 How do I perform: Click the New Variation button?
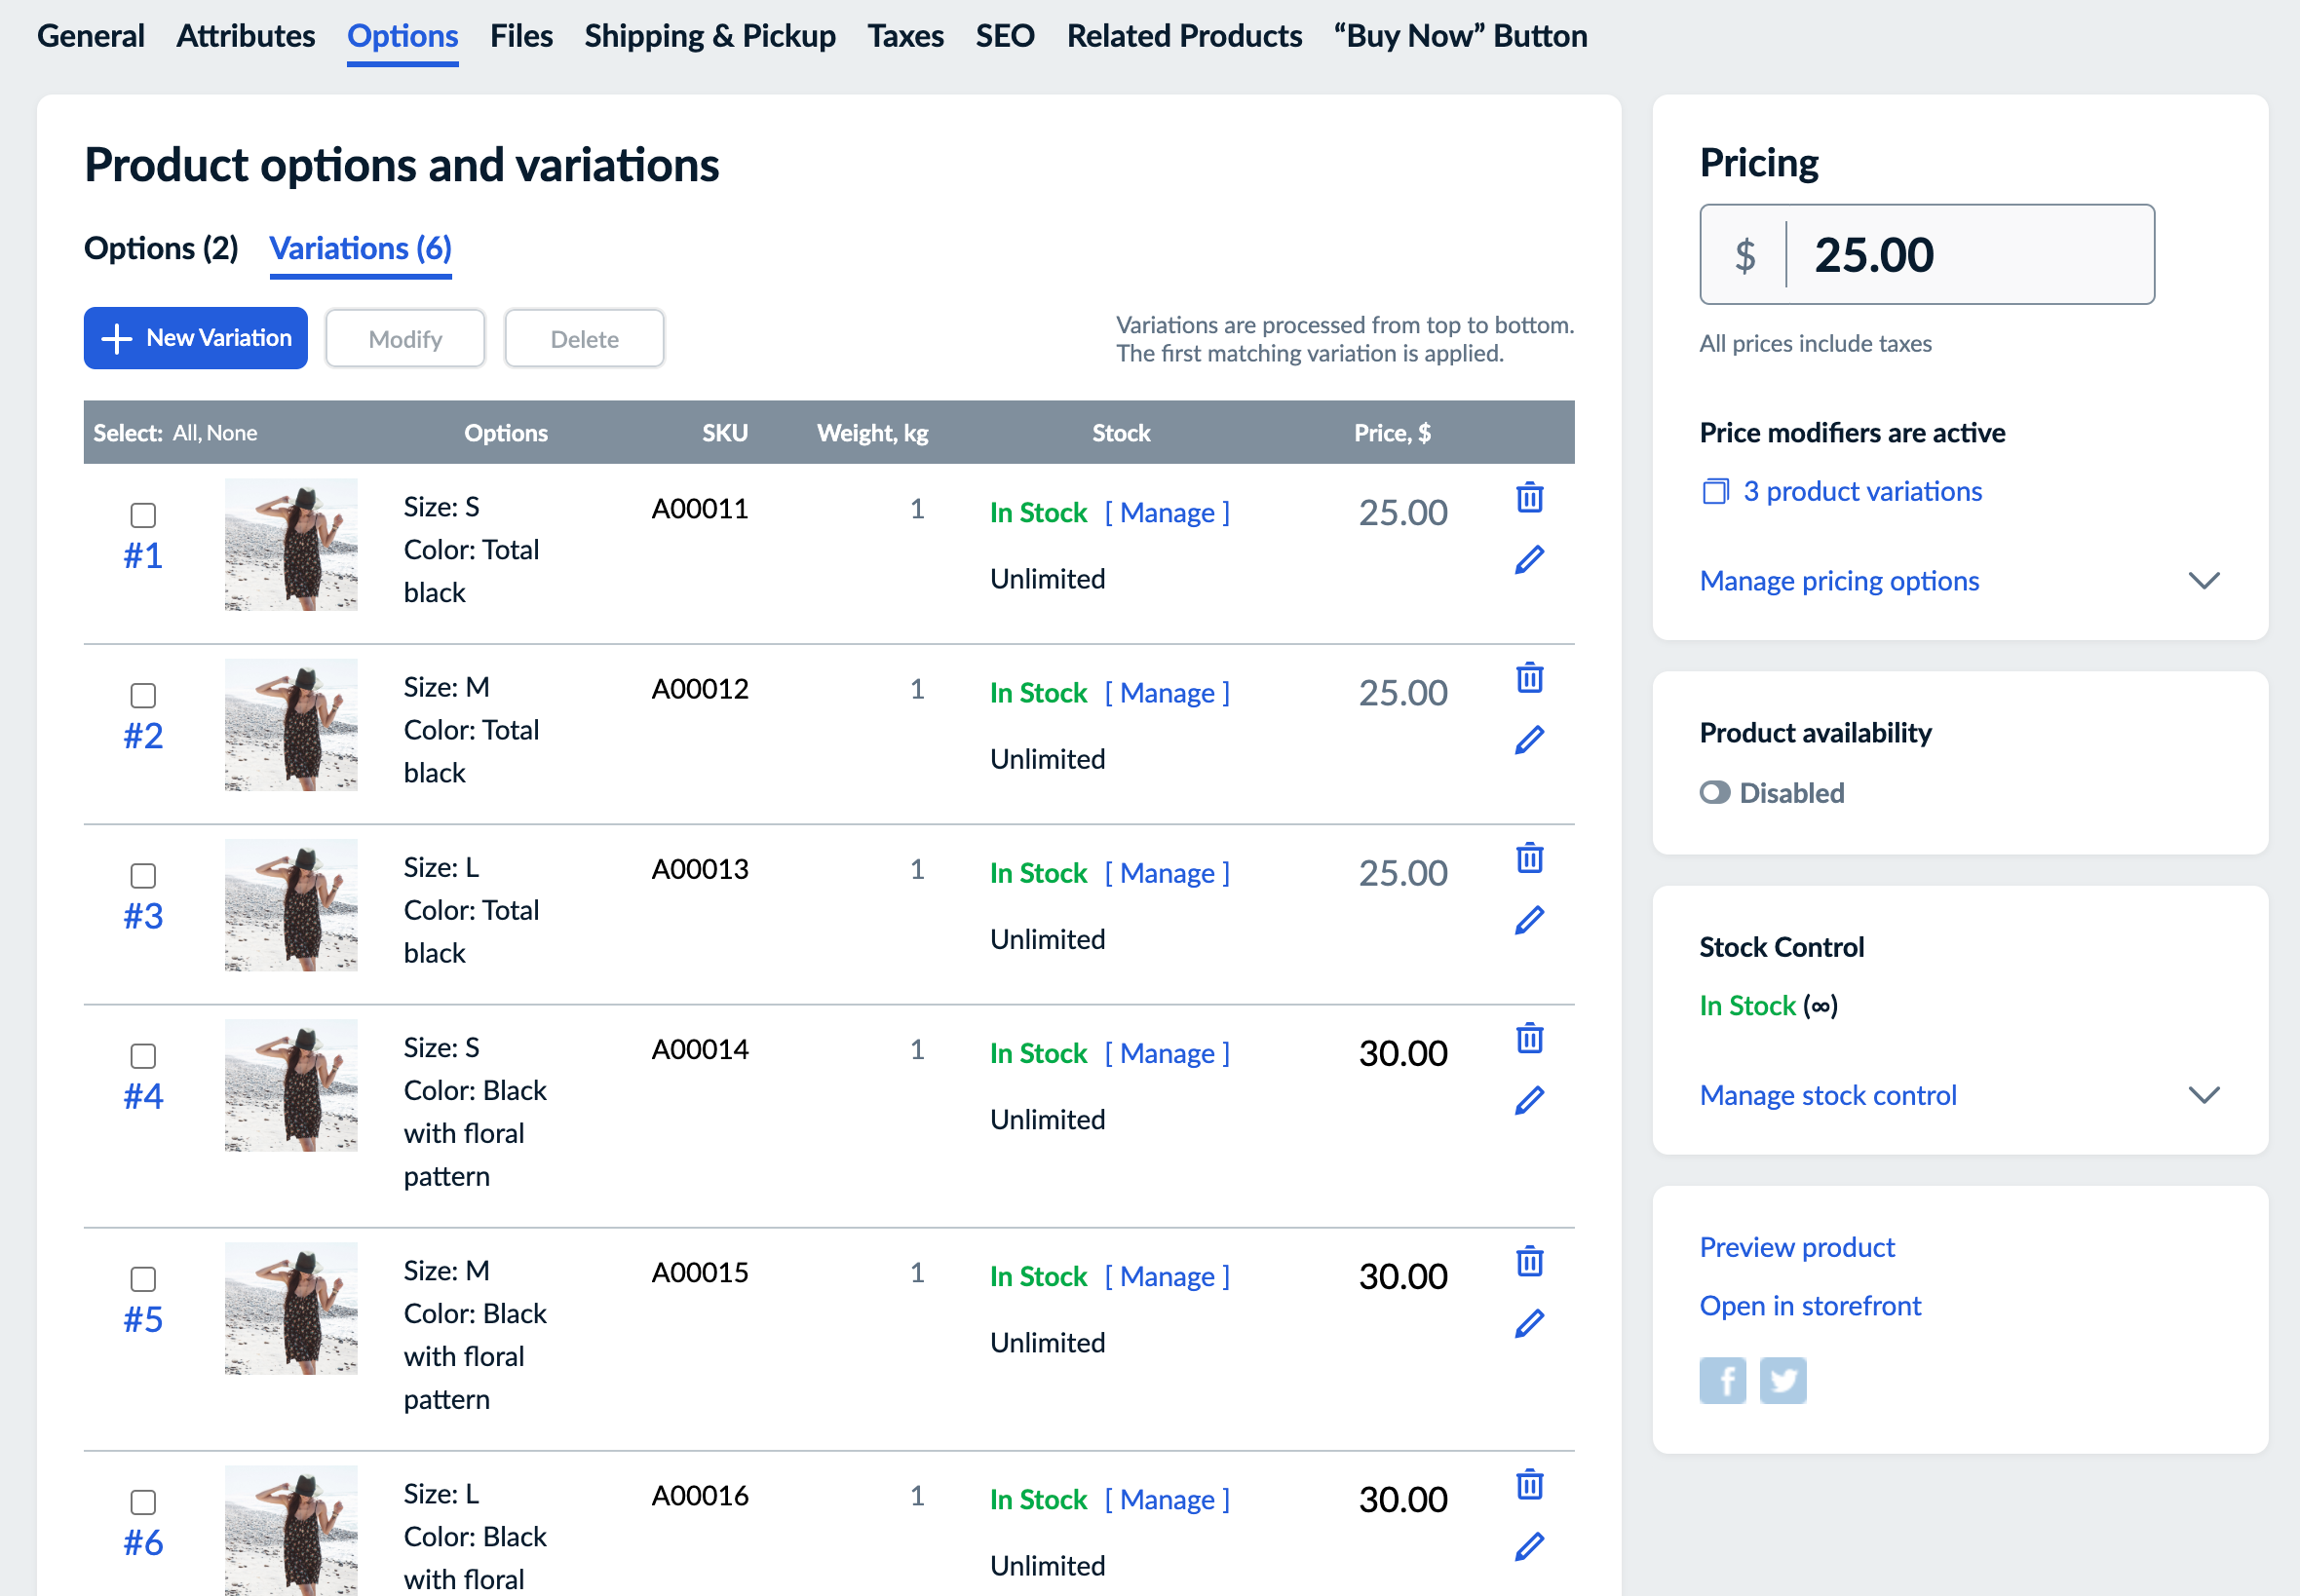tap(196, 338)
